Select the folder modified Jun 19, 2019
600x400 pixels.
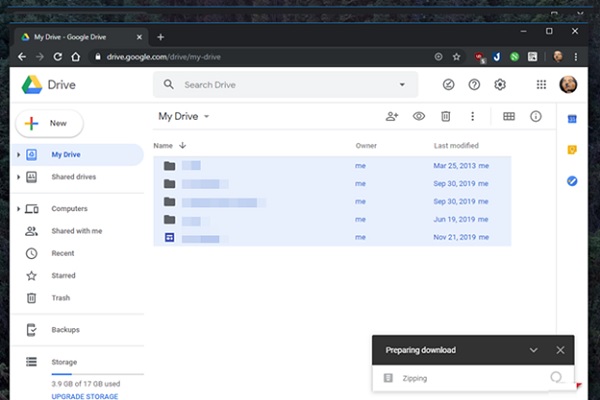coord(332,219)
